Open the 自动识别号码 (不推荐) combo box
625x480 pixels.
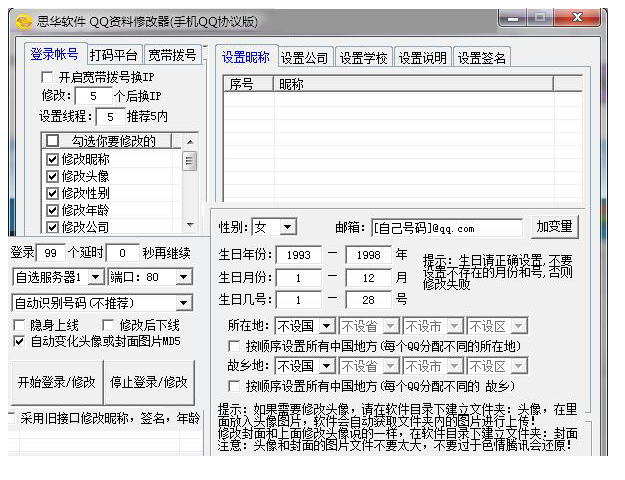183,302
